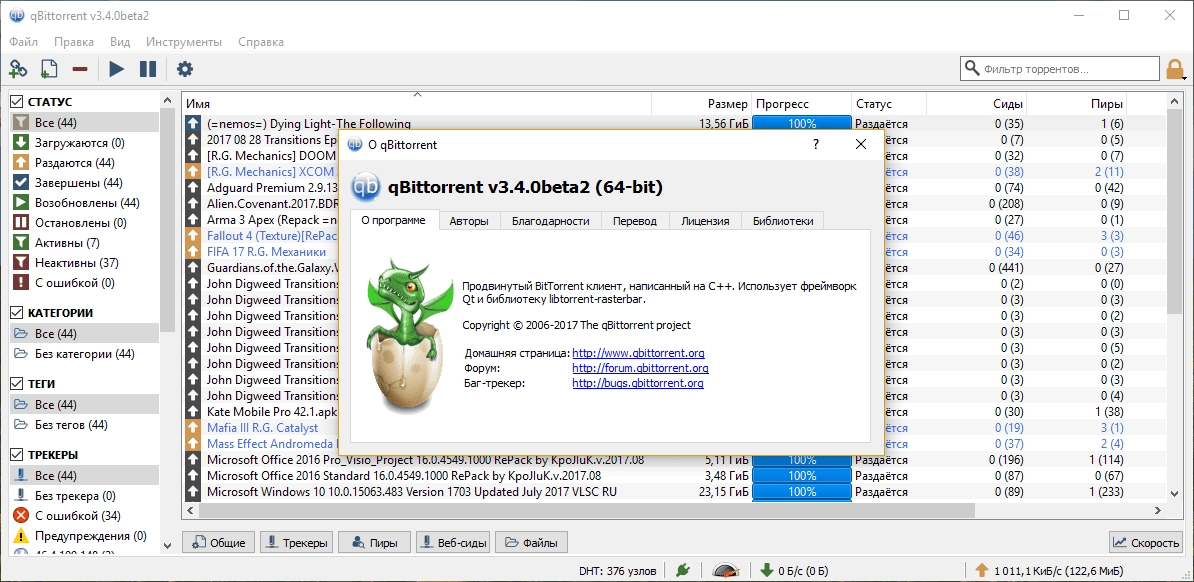Pause torrents with the pause toolbar icon
The width and height of the screenshot is (1194, 582).
click(148, 69)
